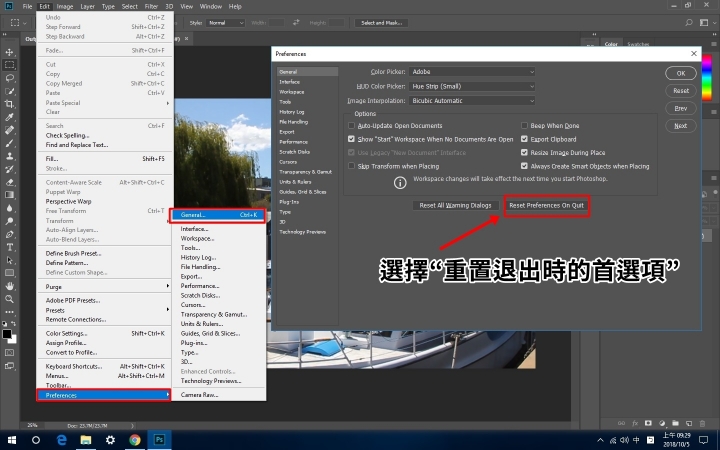Open the Color Picker dropdown

click(472, 72)
